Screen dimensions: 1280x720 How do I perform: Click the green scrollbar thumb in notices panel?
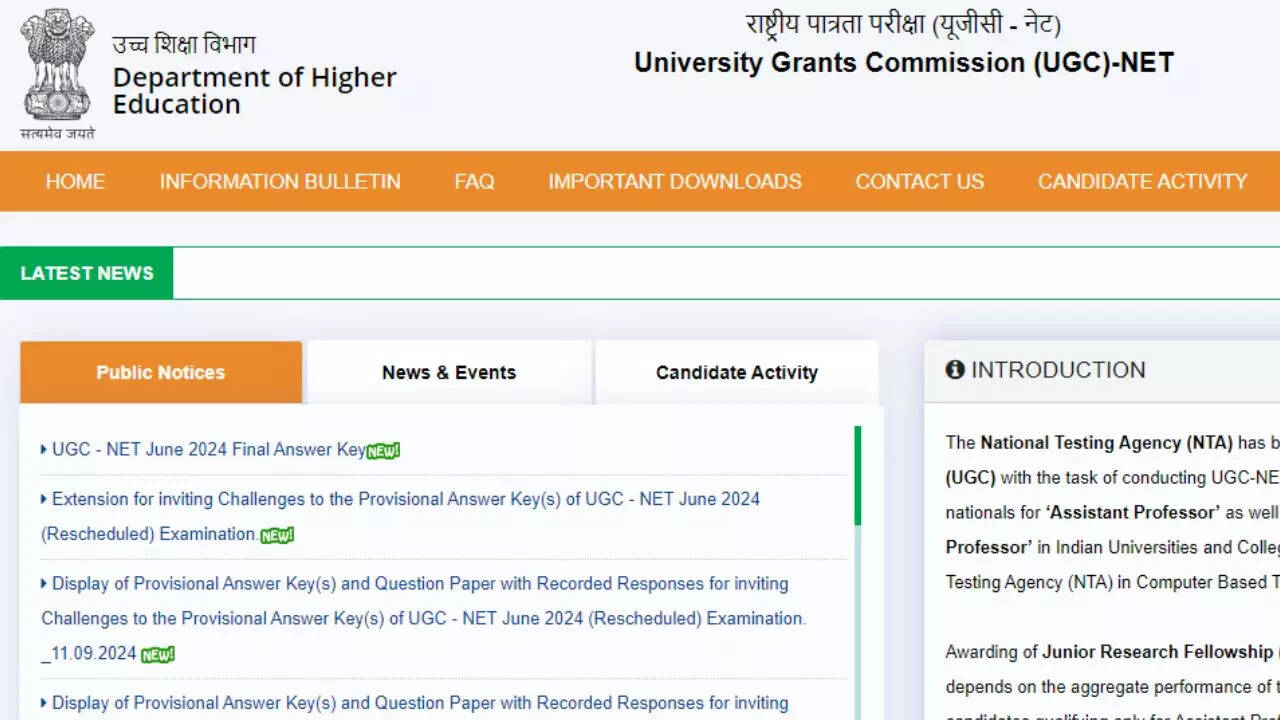pyautogui.click(x=857, y=476)
